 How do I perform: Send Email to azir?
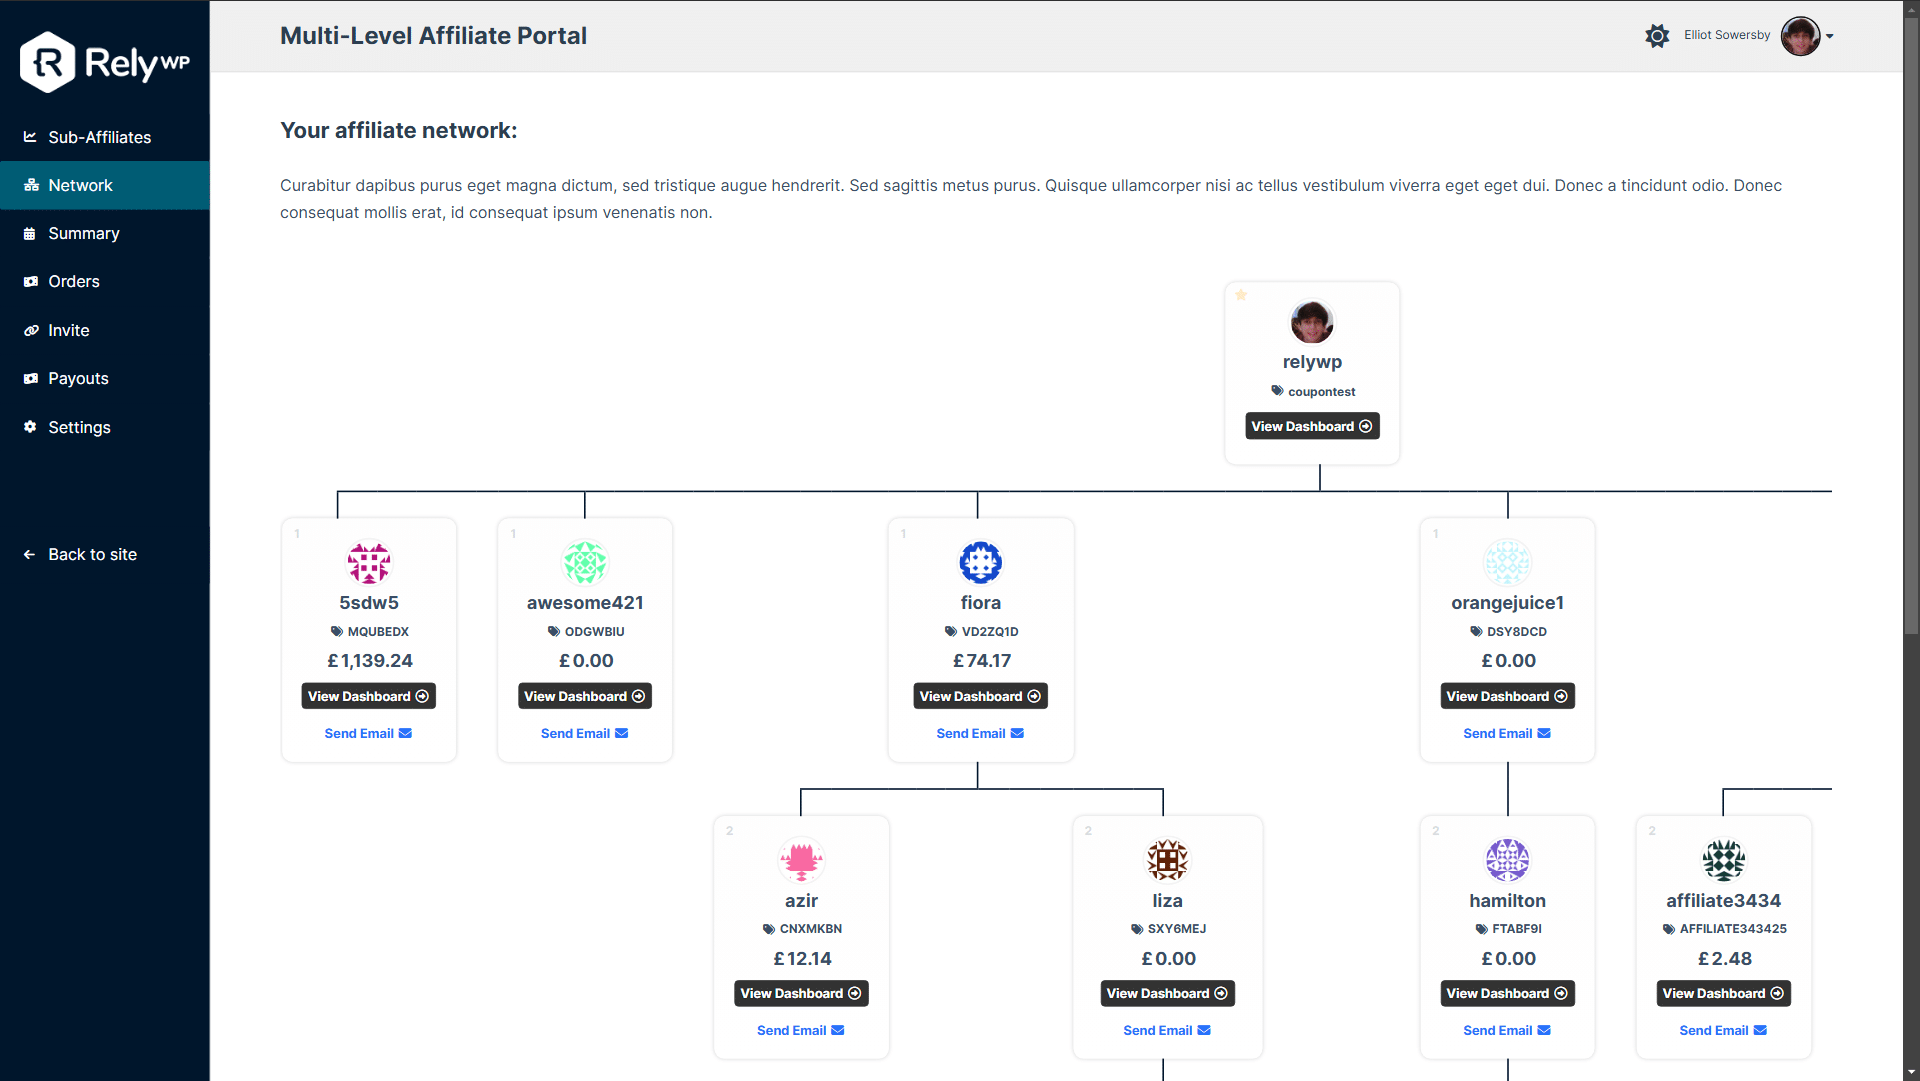click(x=800, y=1030)
